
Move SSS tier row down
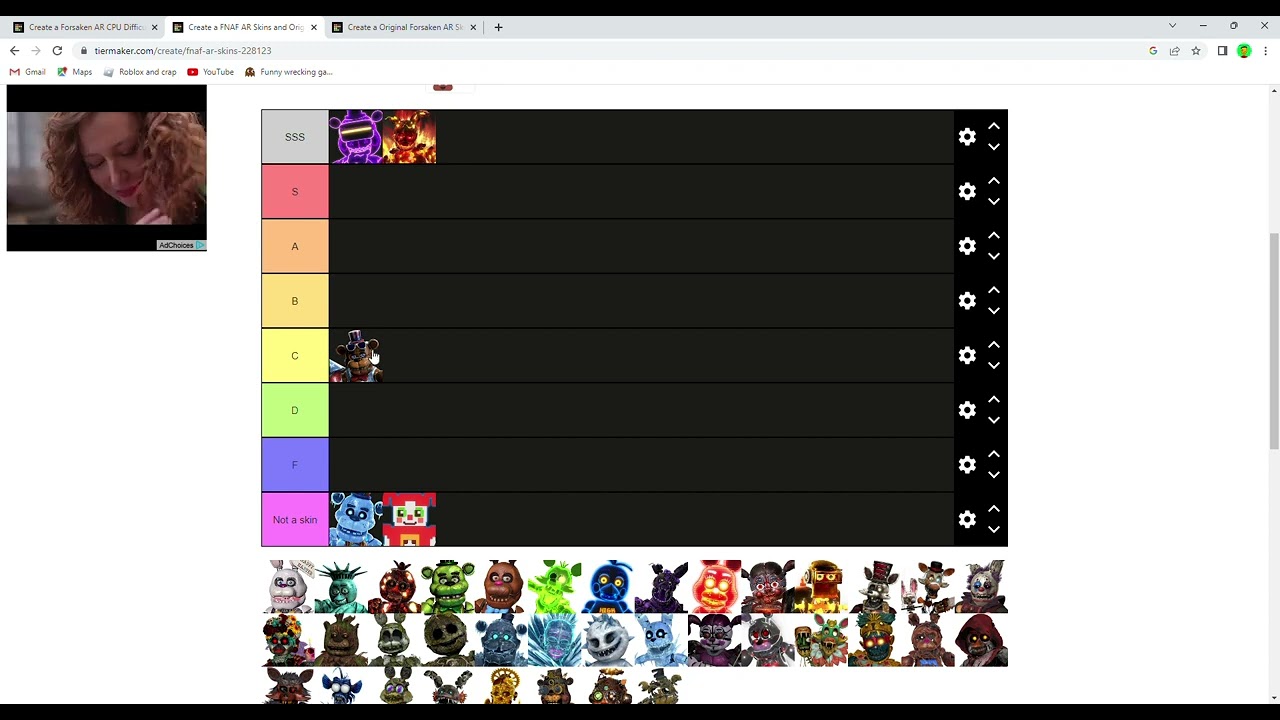(x=994, y=147)
